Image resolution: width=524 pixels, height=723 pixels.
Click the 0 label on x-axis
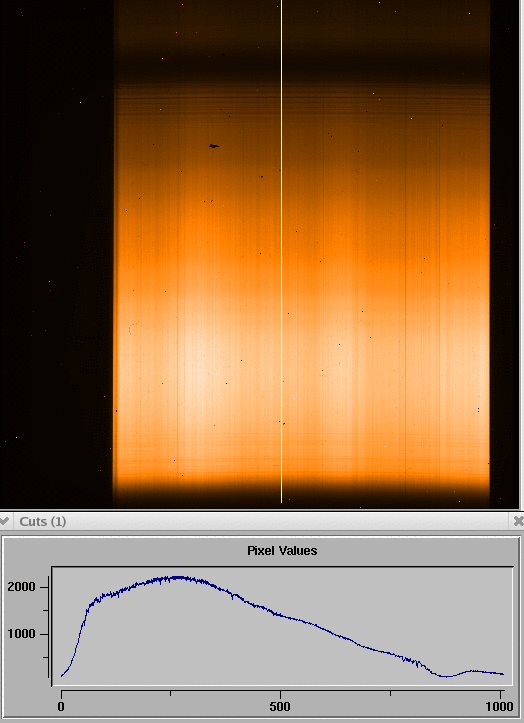tap(61, 706)
